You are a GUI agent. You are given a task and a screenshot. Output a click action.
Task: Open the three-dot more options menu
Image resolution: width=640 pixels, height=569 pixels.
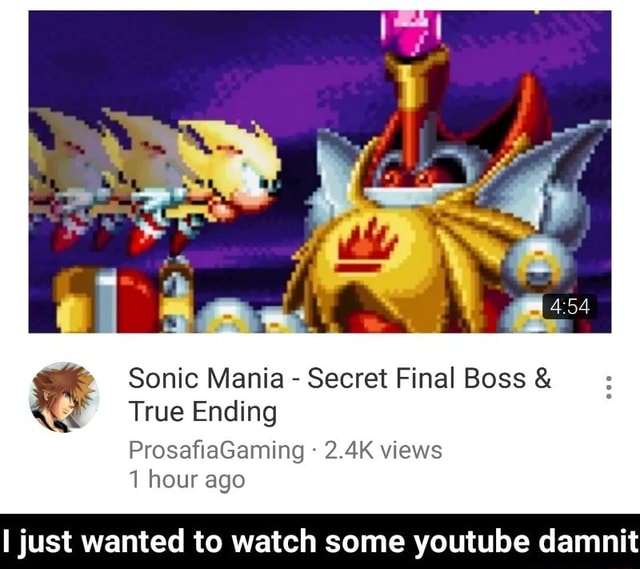tap(609, 387)
